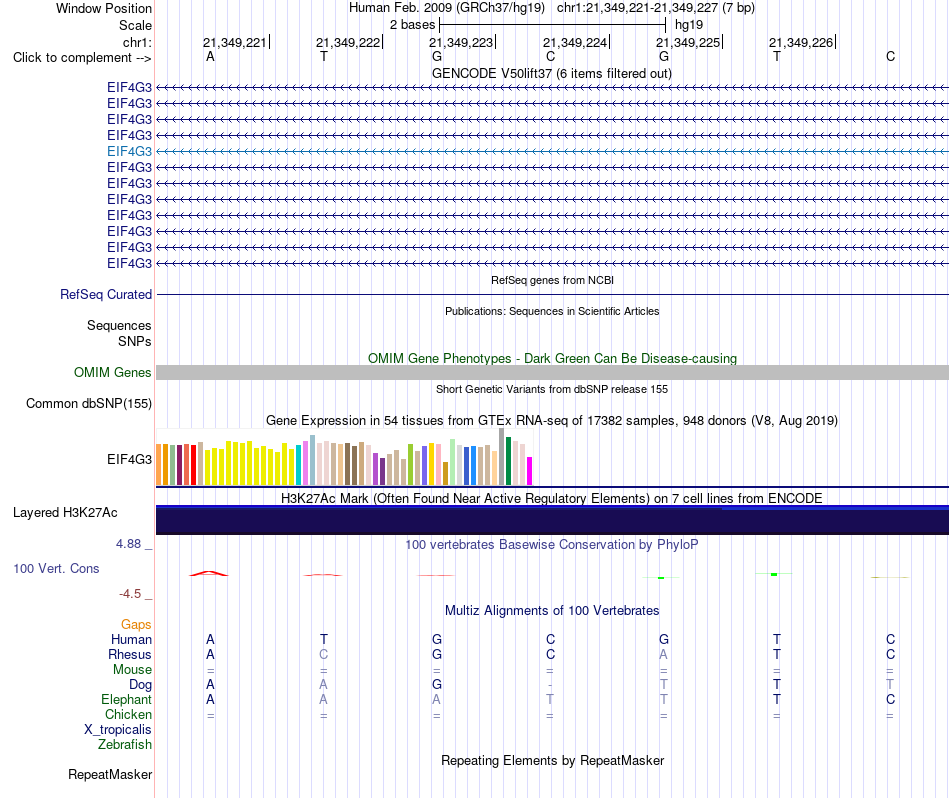Click the Elephant species label
950x798 pixels.
126,699
